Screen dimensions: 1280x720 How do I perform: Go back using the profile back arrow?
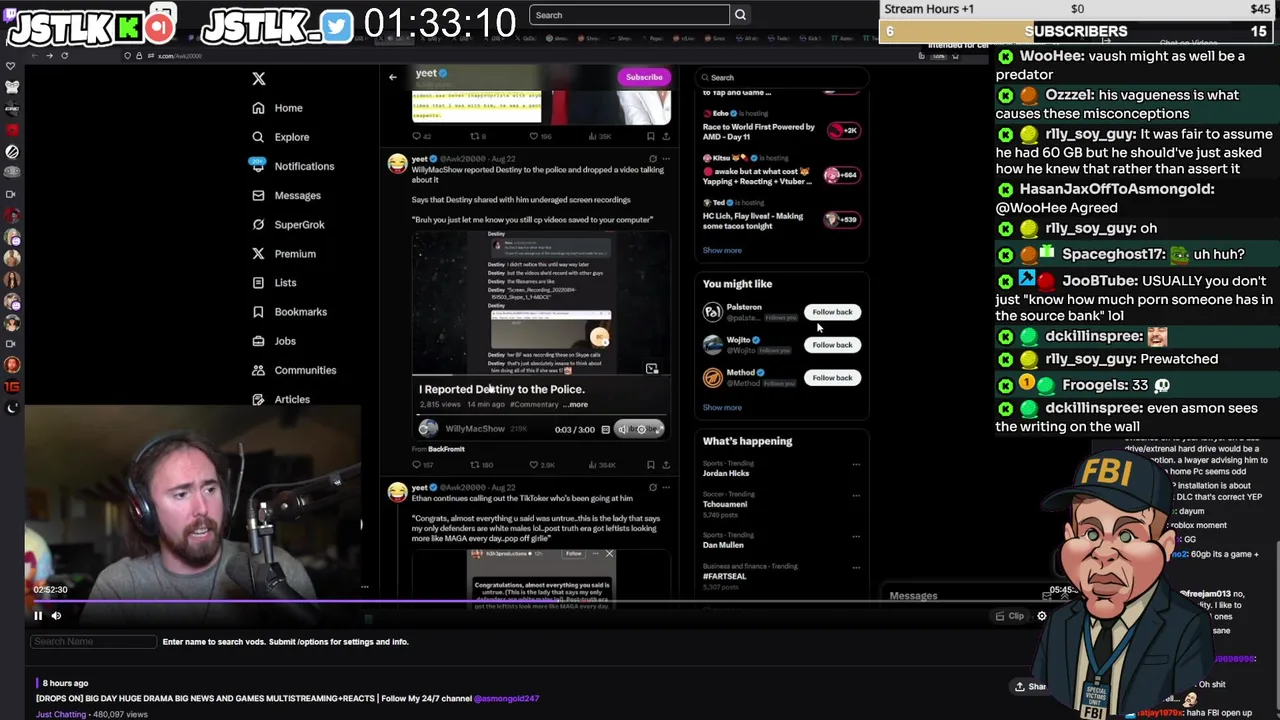tap(392, 77)
